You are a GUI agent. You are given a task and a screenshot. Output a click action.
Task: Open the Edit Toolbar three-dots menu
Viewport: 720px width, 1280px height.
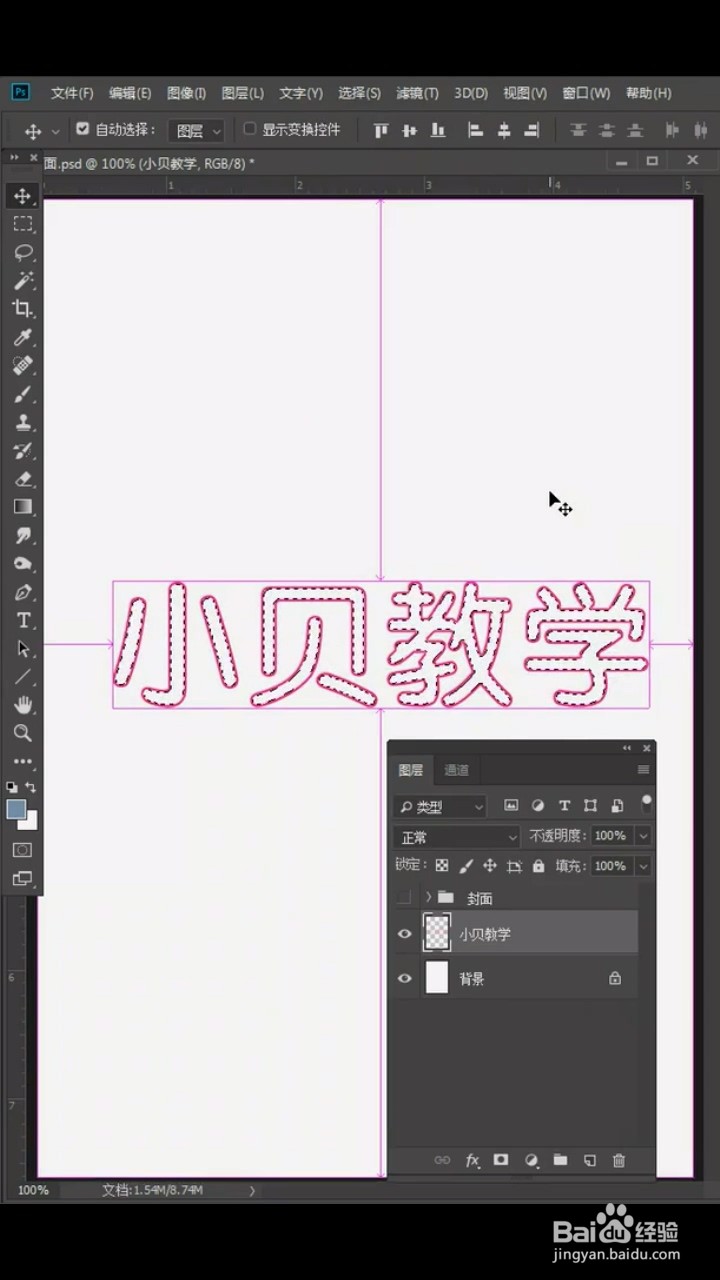(23, 762)
